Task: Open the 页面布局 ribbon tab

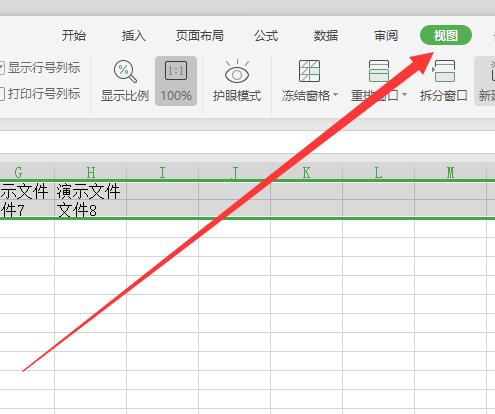Action: click(200, 35)
